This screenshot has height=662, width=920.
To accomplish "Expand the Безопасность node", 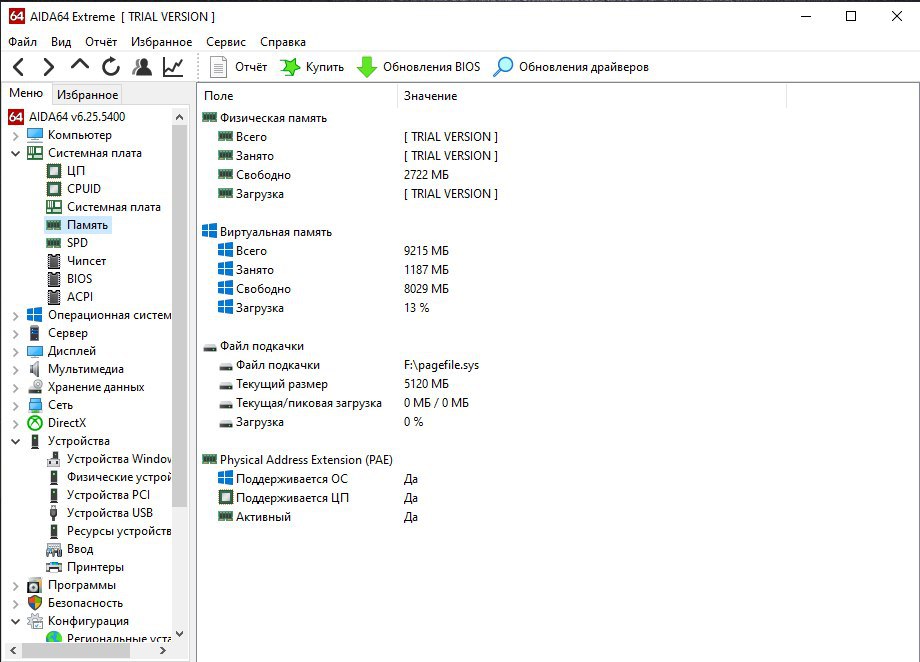I will coord(15,604).
